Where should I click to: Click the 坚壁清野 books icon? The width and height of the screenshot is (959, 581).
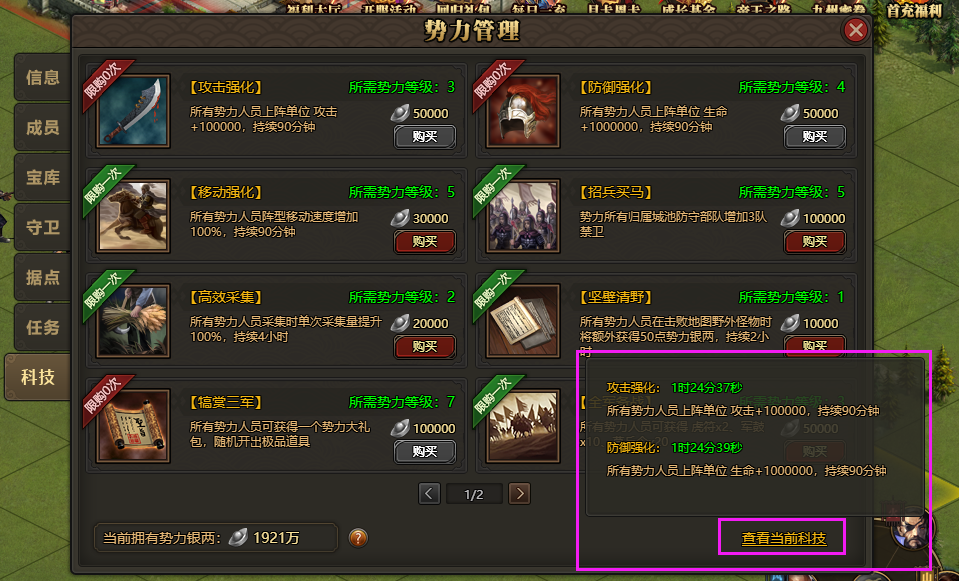[523, 321]
